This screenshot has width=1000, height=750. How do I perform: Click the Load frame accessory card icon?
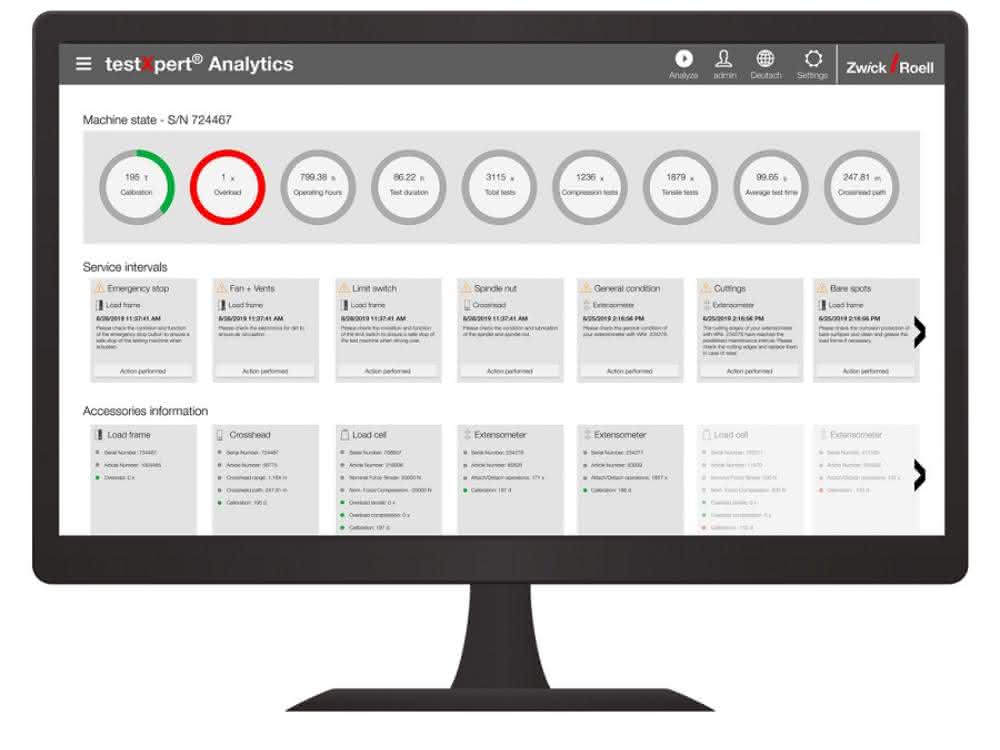tap(99, 435)
